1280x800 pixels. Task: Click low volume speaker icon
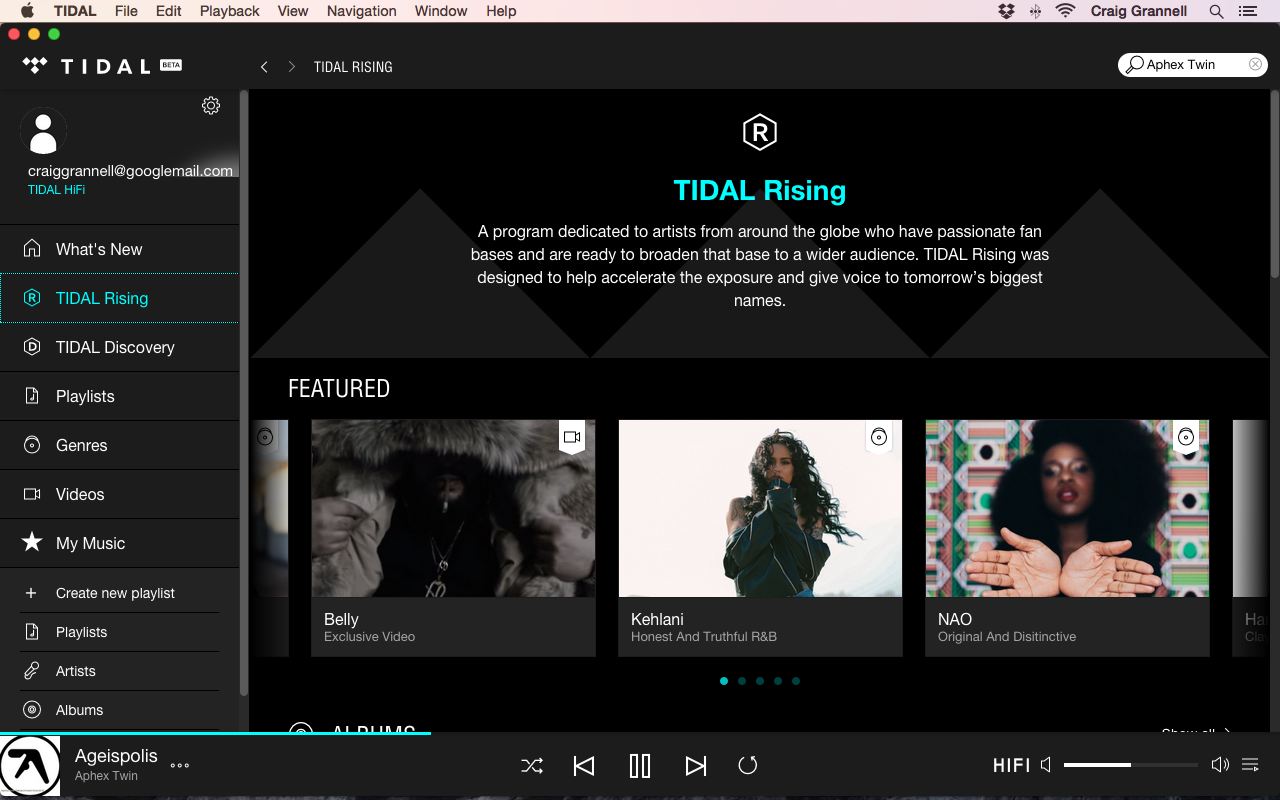tap(1046, 765)
